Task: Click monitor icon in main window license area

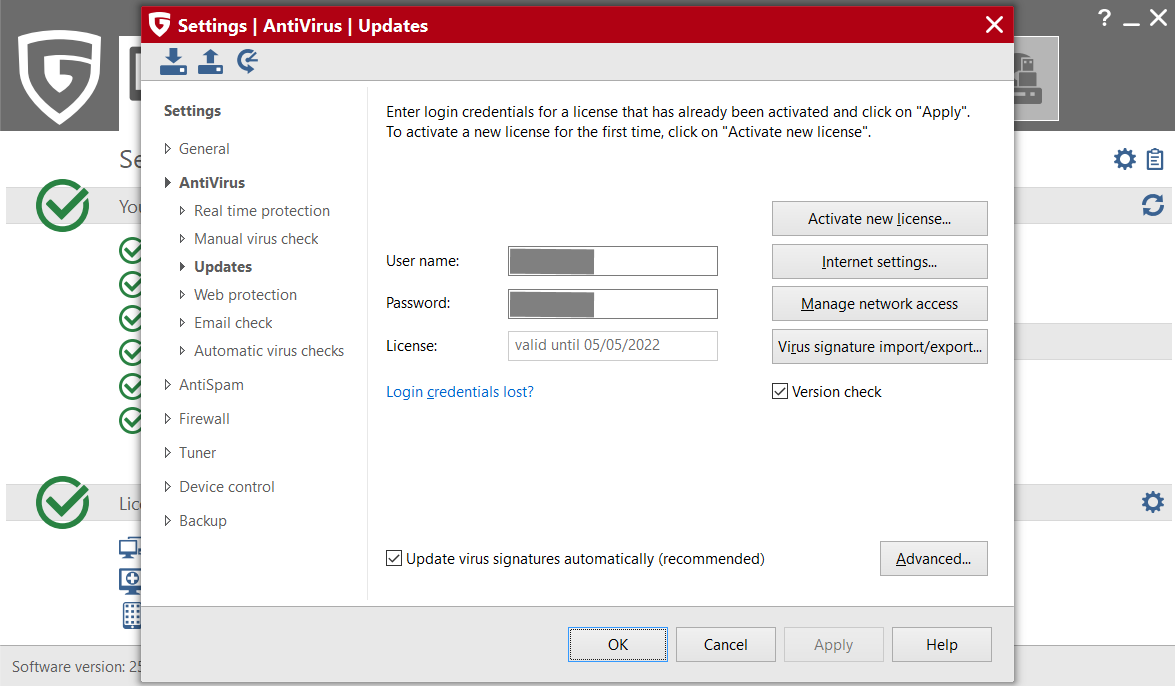Action: (130, 548)
